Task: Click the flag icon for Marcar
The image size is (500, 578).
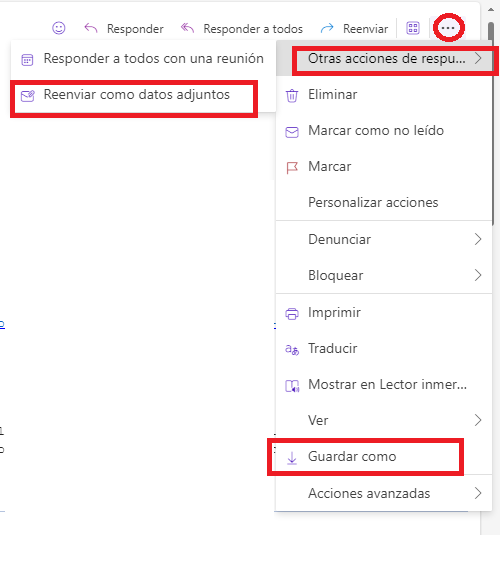Action: click(292, 168)
